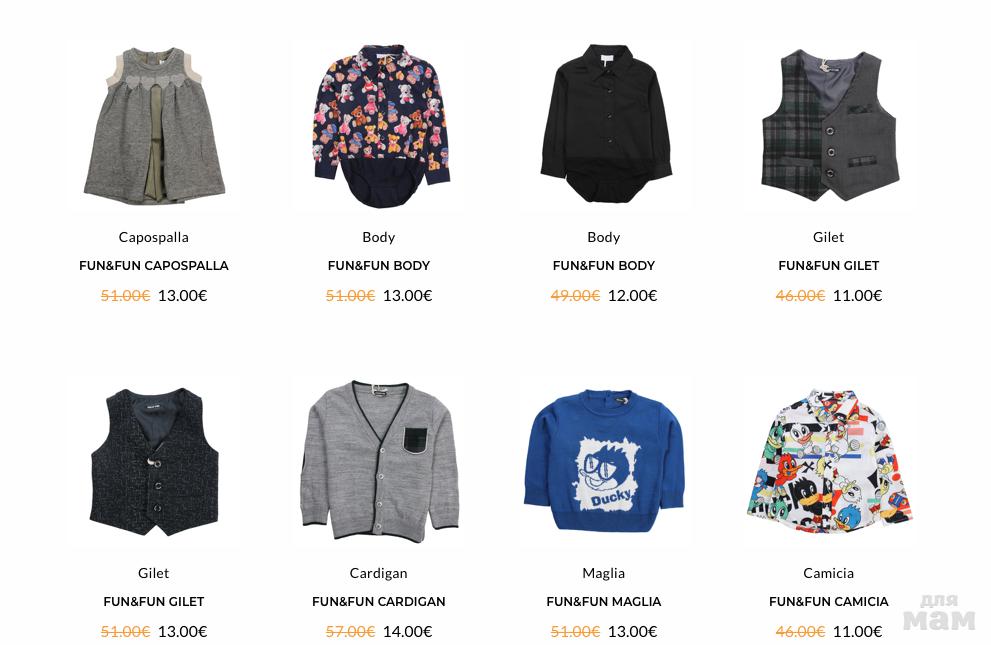Open the black shirt body image

(x=604, y=123)
